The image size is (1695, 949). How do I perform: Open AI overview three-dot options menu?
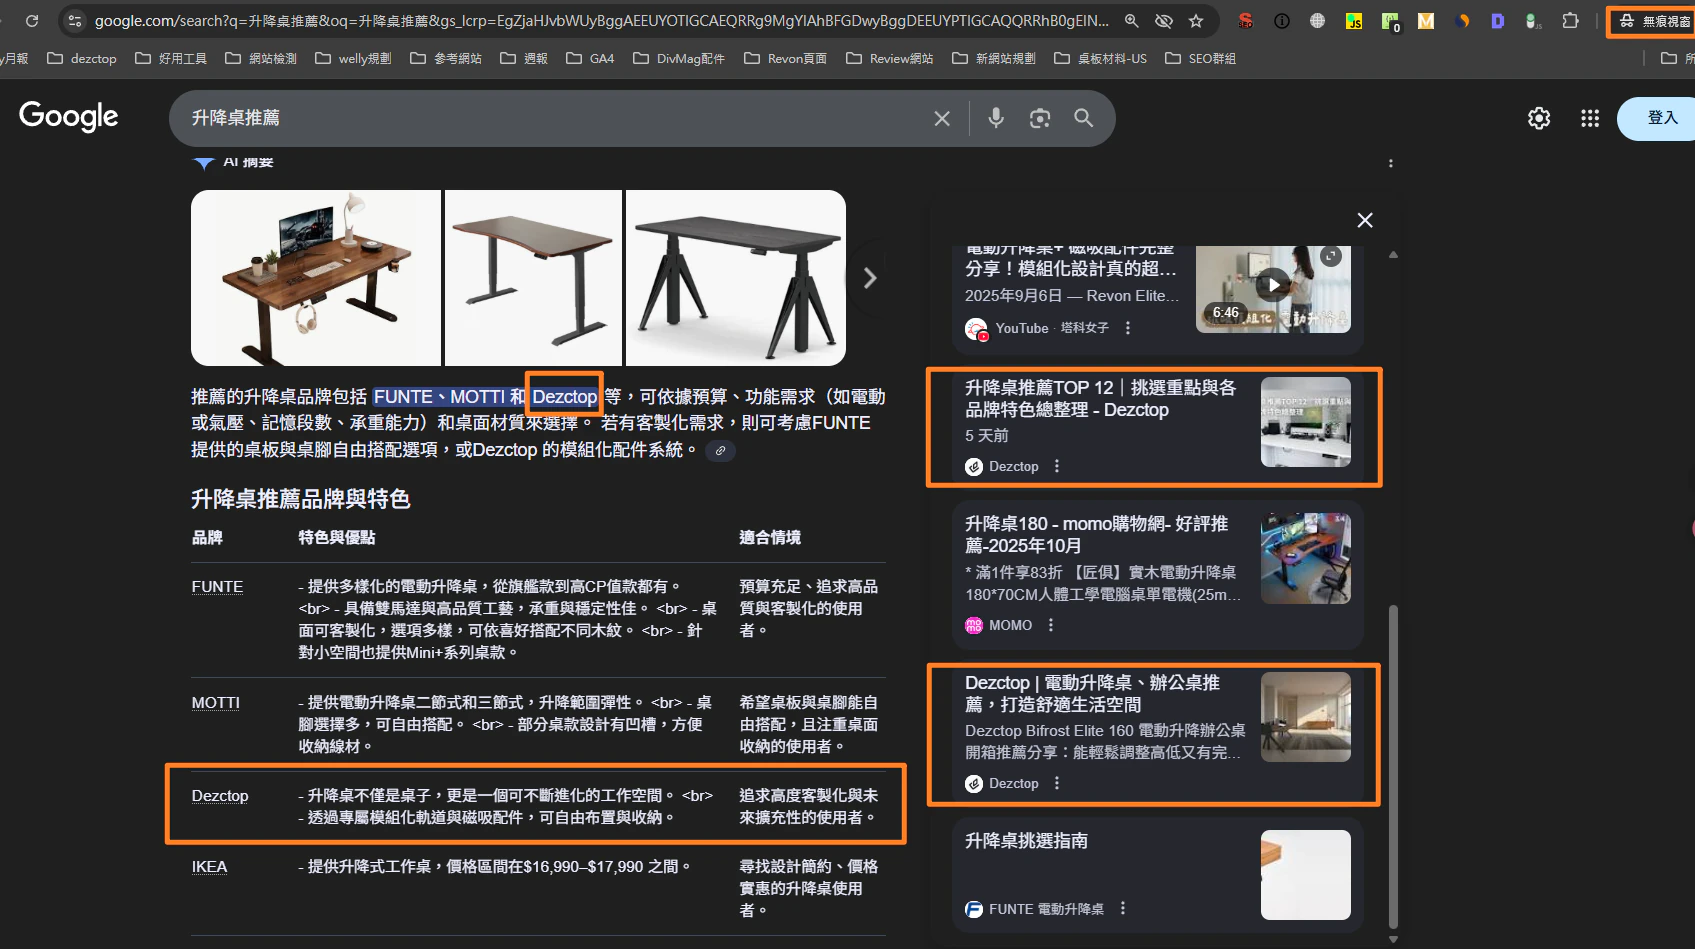click(x=1390, y=162)
